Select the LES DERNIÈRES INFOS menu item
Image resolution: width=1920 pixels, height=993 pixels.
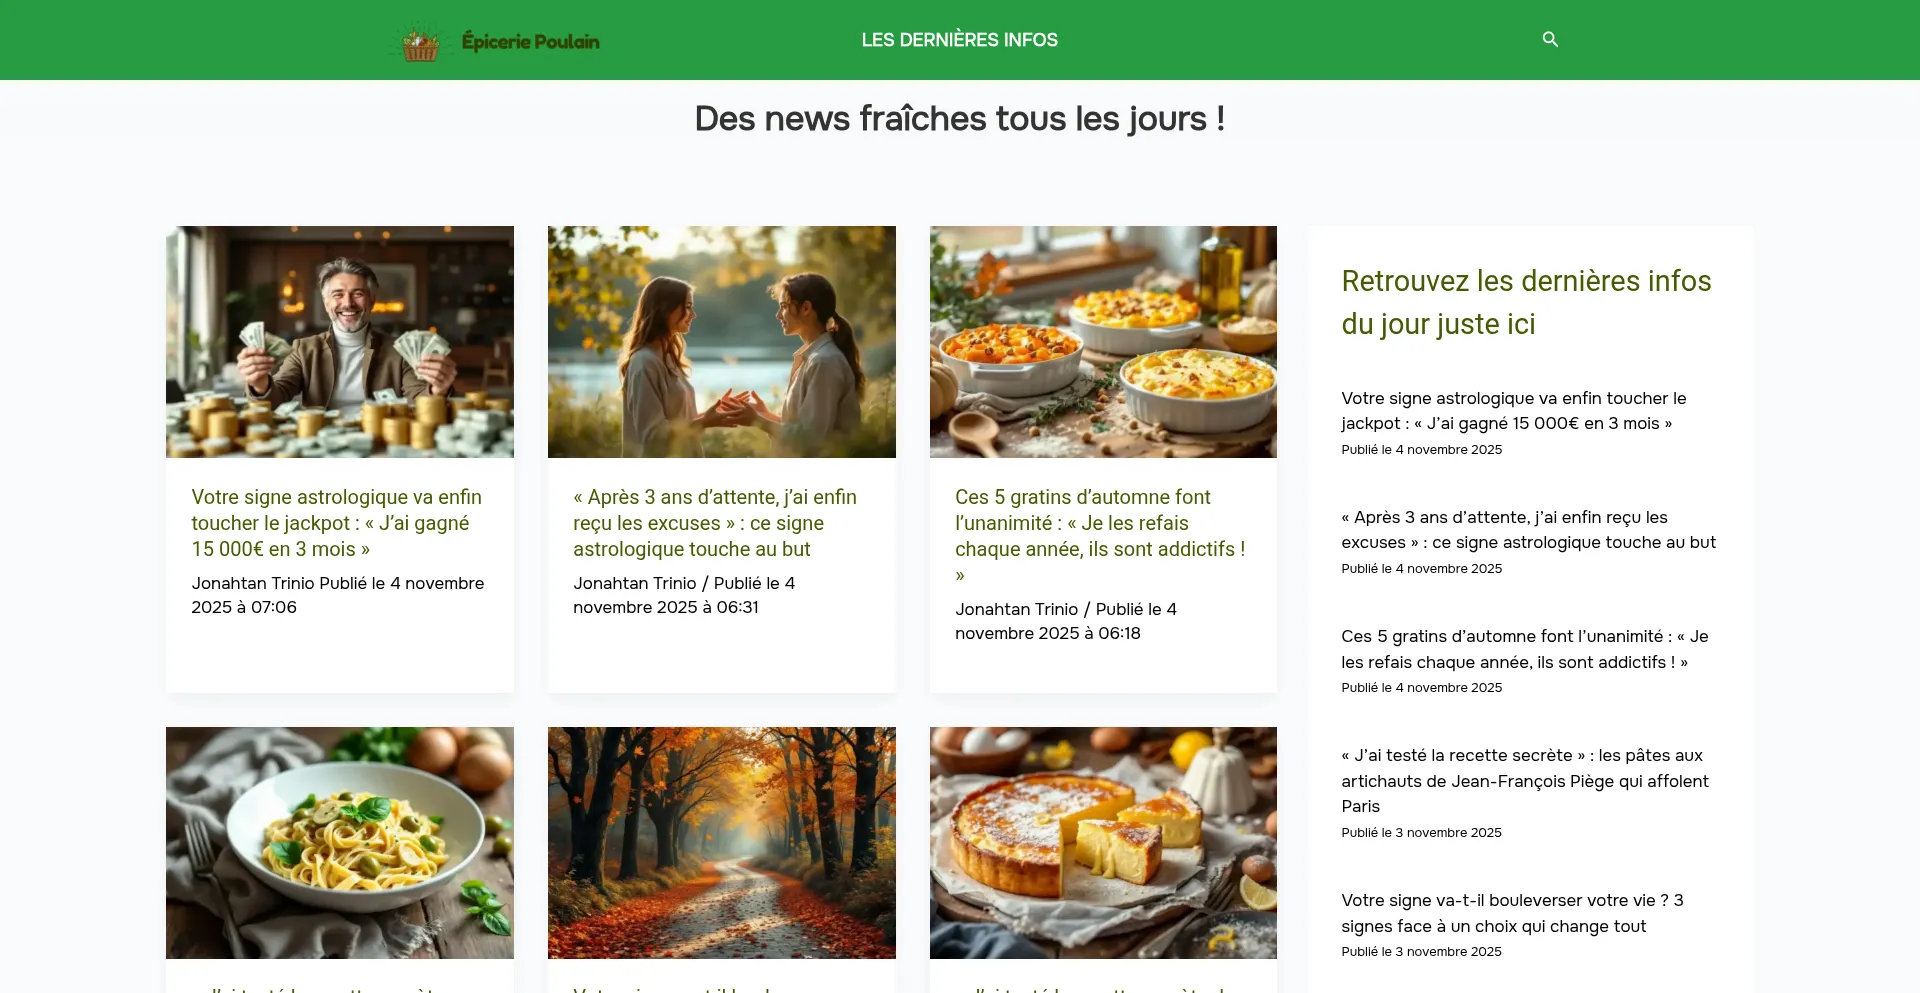click(959, 39)
